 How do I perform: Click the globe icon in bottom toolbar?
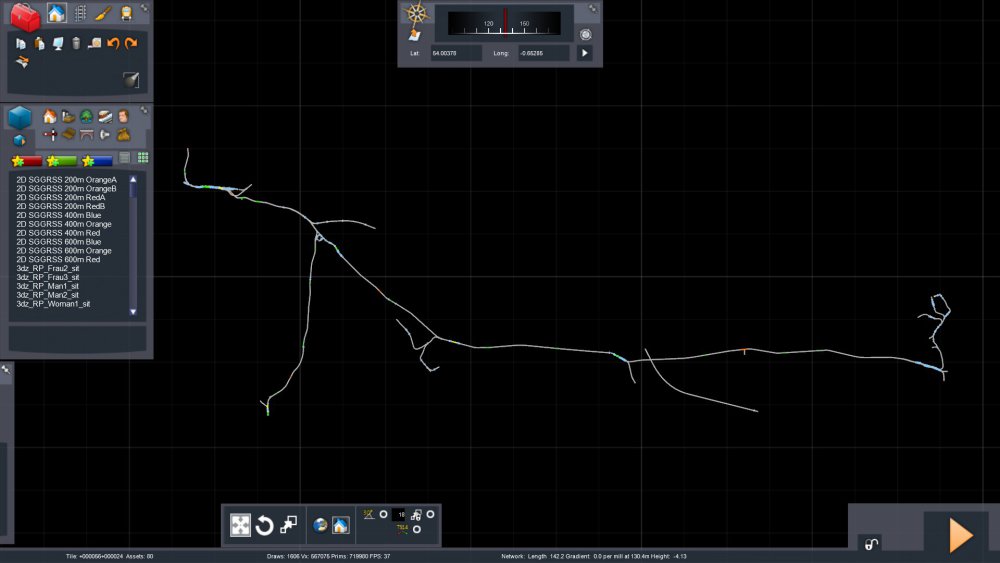coord(320,525)
